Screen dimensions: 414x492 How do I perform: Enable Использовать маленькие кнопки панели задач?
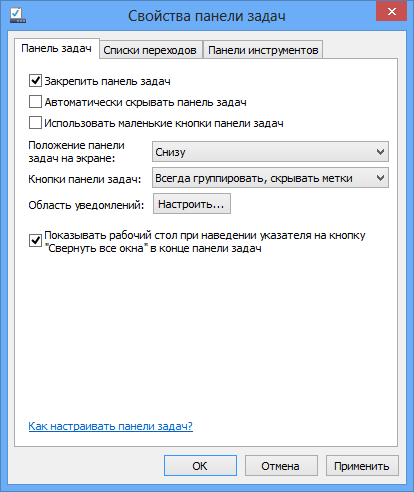tap(35, 123)
